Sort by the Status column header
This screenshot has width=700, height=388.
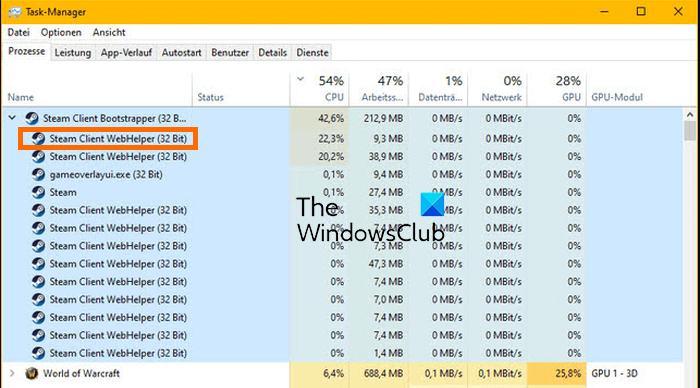click(241, 89)
